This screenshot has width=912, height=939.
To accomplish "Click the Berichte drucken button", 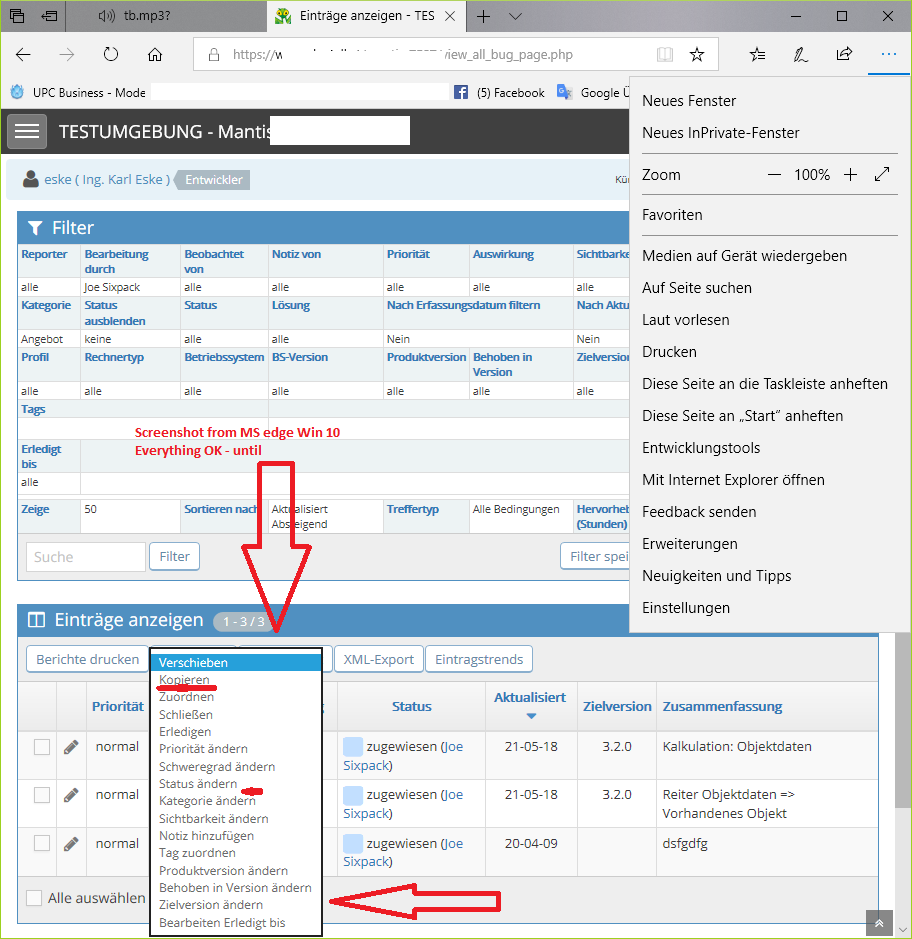I will click(87, 659).
